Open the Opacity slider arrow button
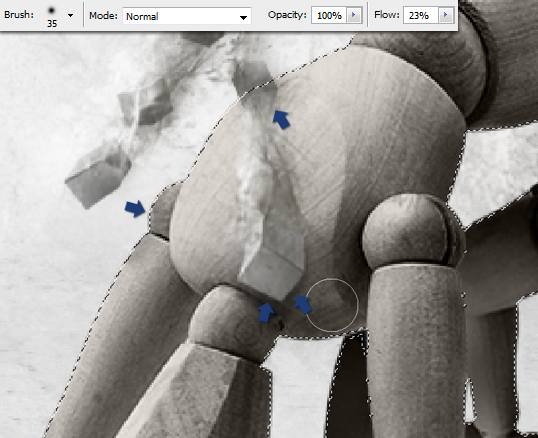Screen dimensions: 538x438 [x=354, y=15]
